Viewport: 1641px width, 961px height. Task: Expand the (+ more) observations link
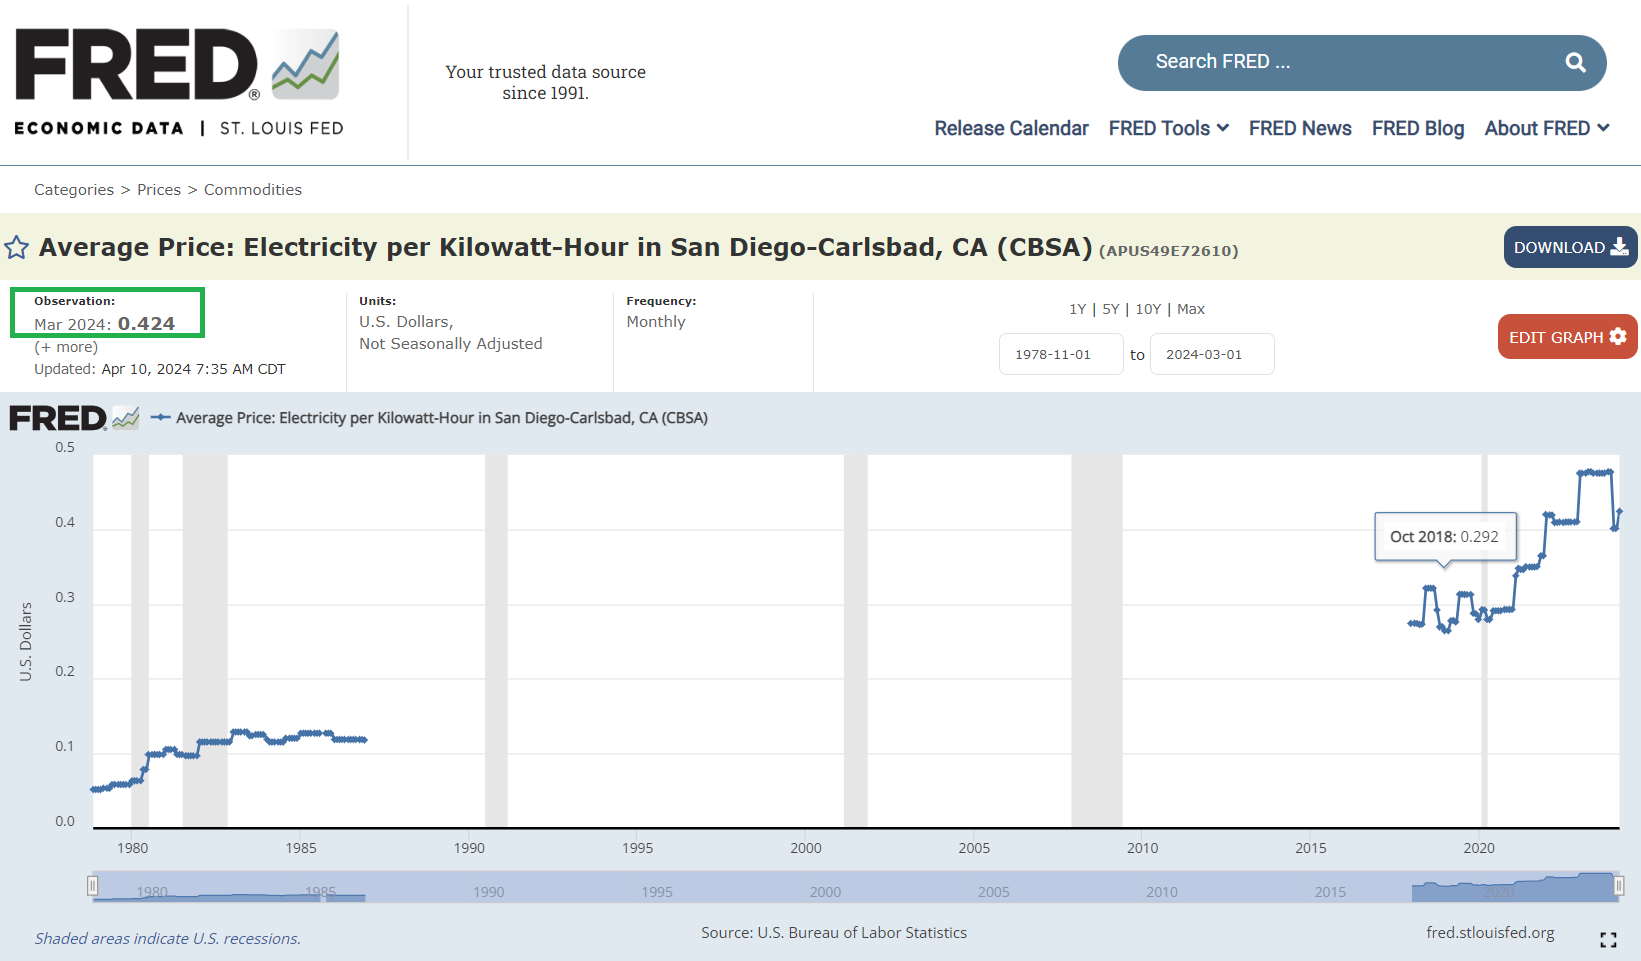point(66,347)
